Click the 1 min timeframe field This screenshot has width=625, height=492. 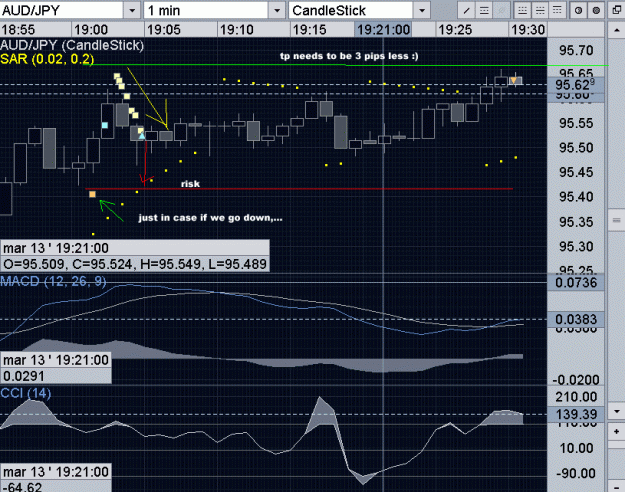tap(206, 11)
